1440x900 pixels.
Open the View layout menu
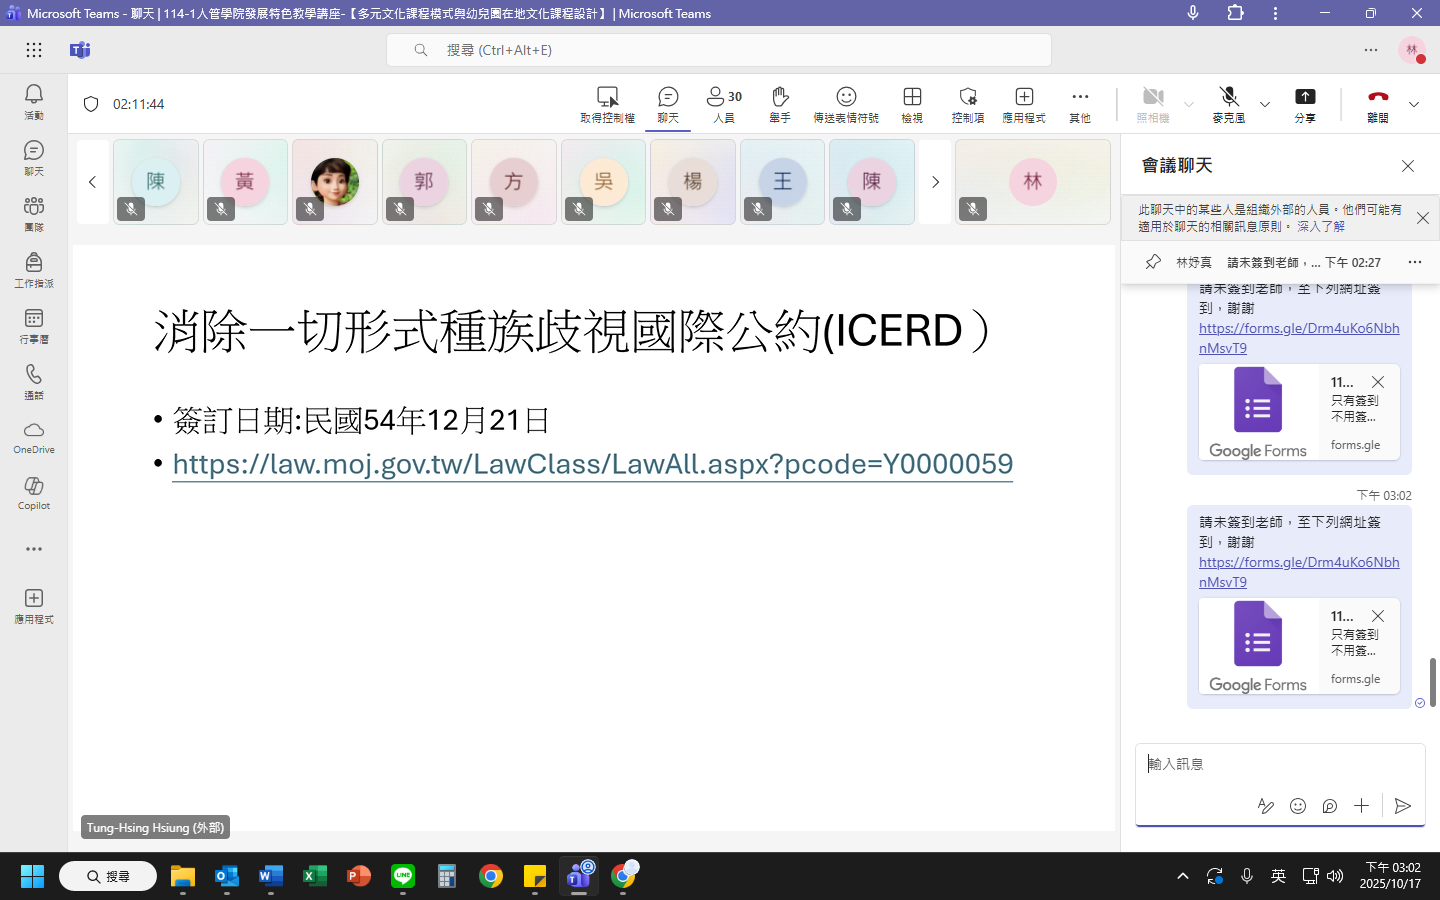[912, 103]
